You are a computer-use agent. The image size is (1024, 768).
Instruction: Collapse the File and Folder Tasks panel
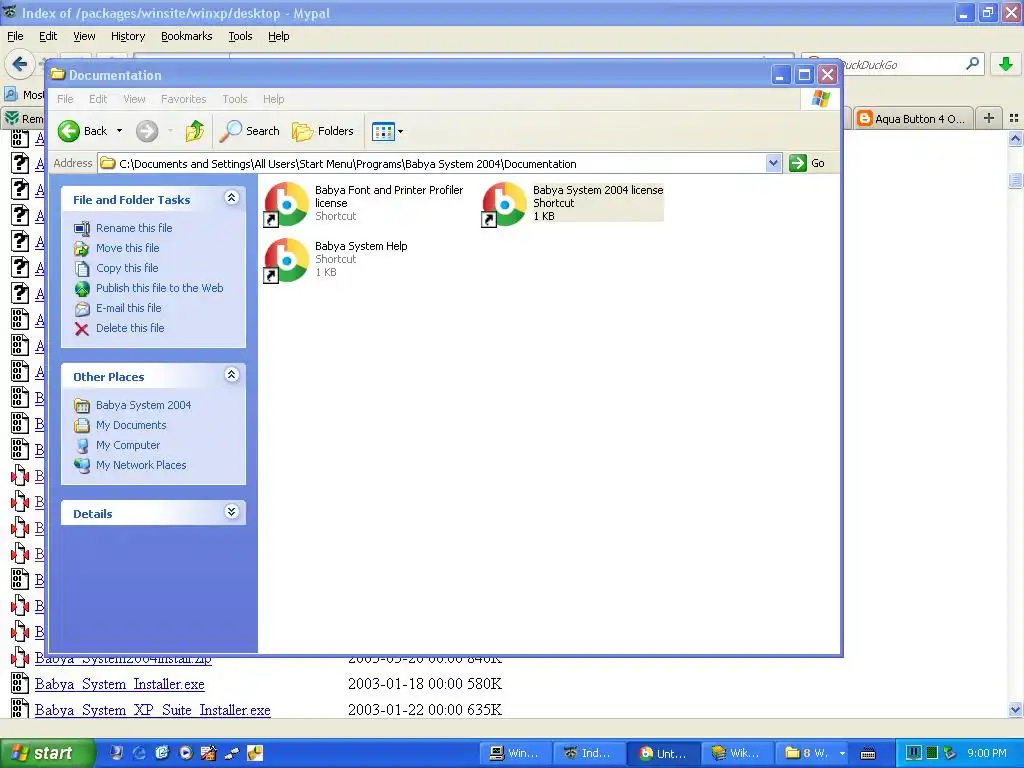231,198
